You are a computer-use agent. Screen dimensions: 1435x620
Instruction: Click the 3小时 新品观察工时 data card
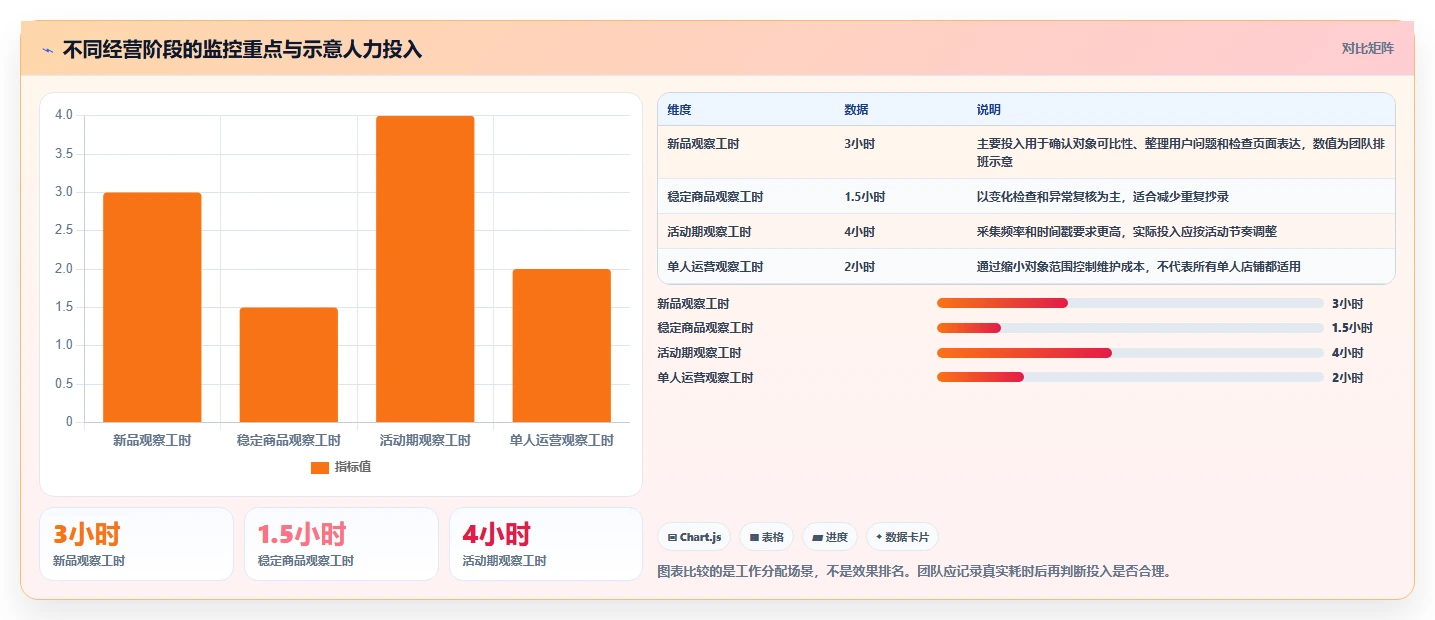point(136,544)
